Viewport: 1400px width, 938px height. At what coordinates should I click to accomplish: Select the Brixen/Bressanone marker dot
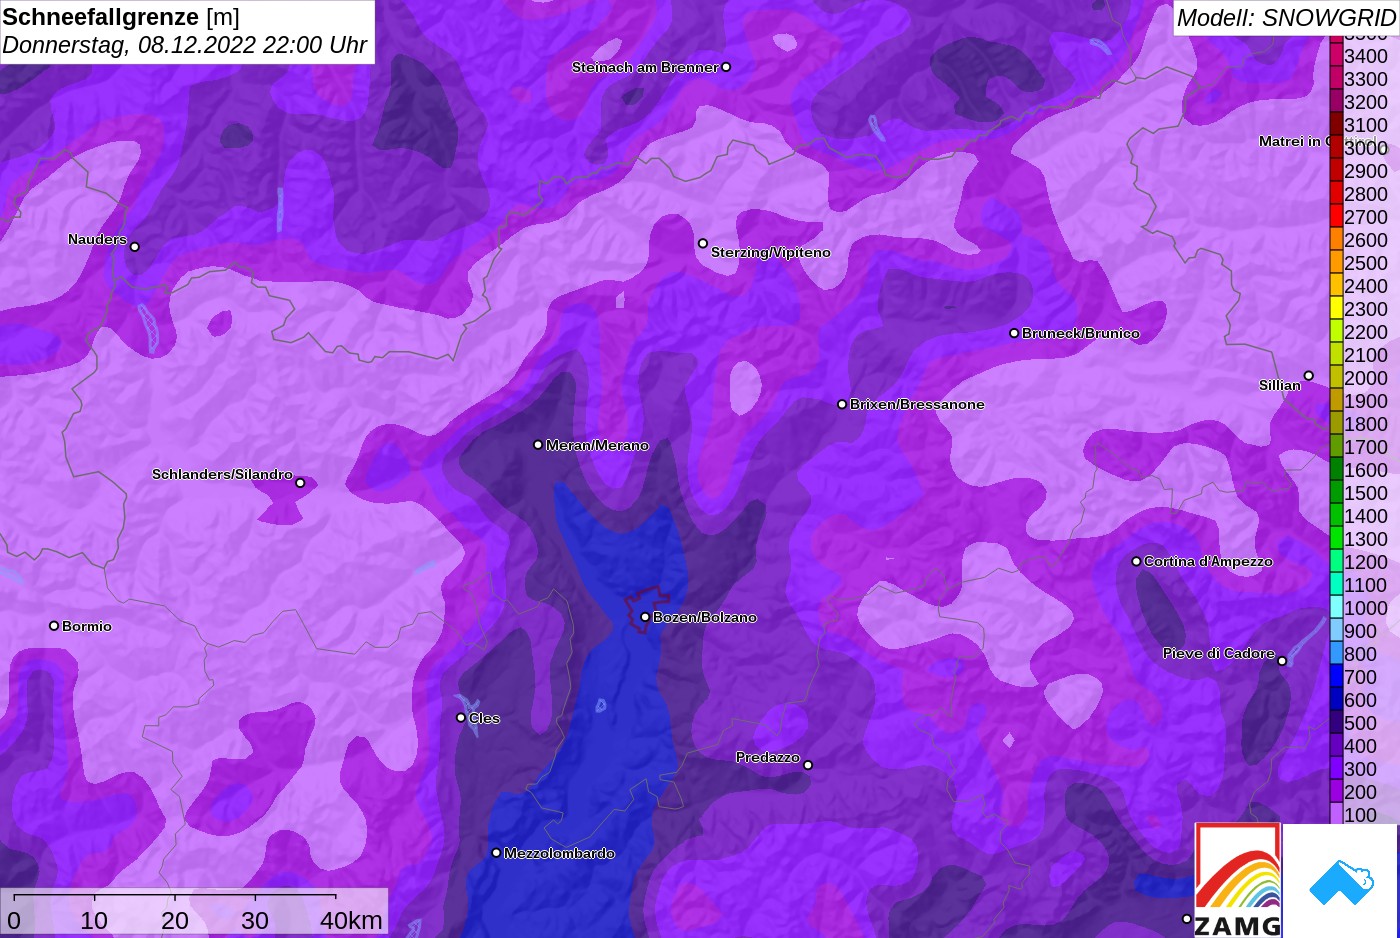842,404
